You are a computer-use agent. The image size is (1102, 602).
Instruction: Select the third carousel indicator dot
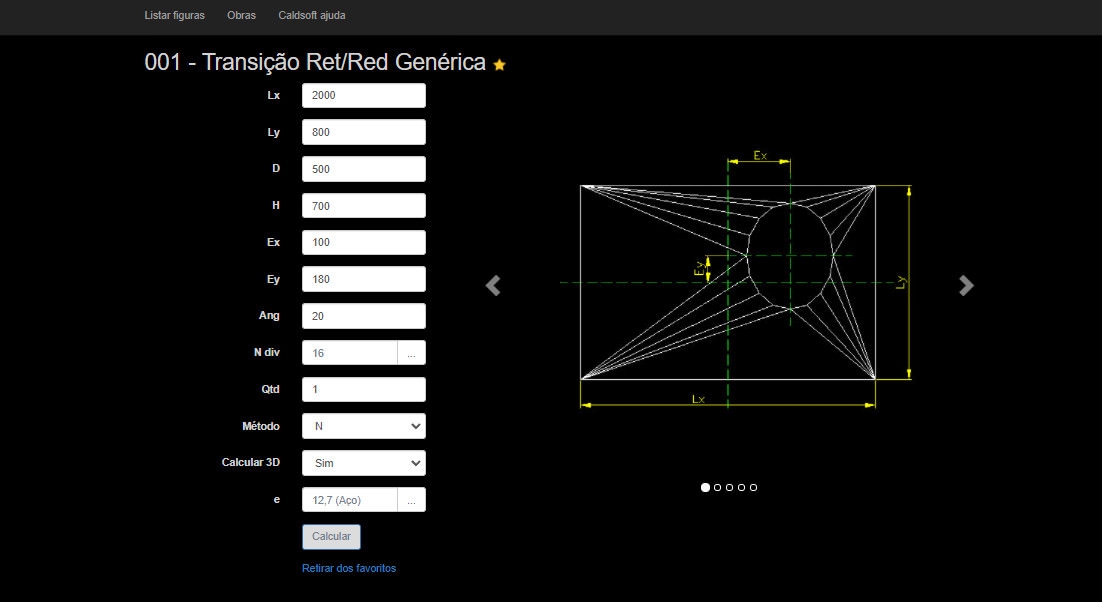coord(729,488)
